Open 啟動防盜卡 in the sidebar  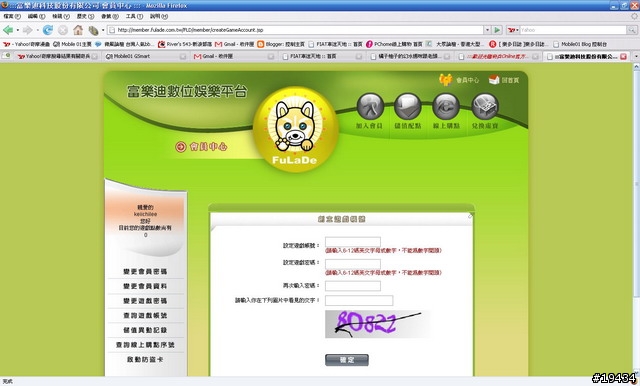point(145,359)
